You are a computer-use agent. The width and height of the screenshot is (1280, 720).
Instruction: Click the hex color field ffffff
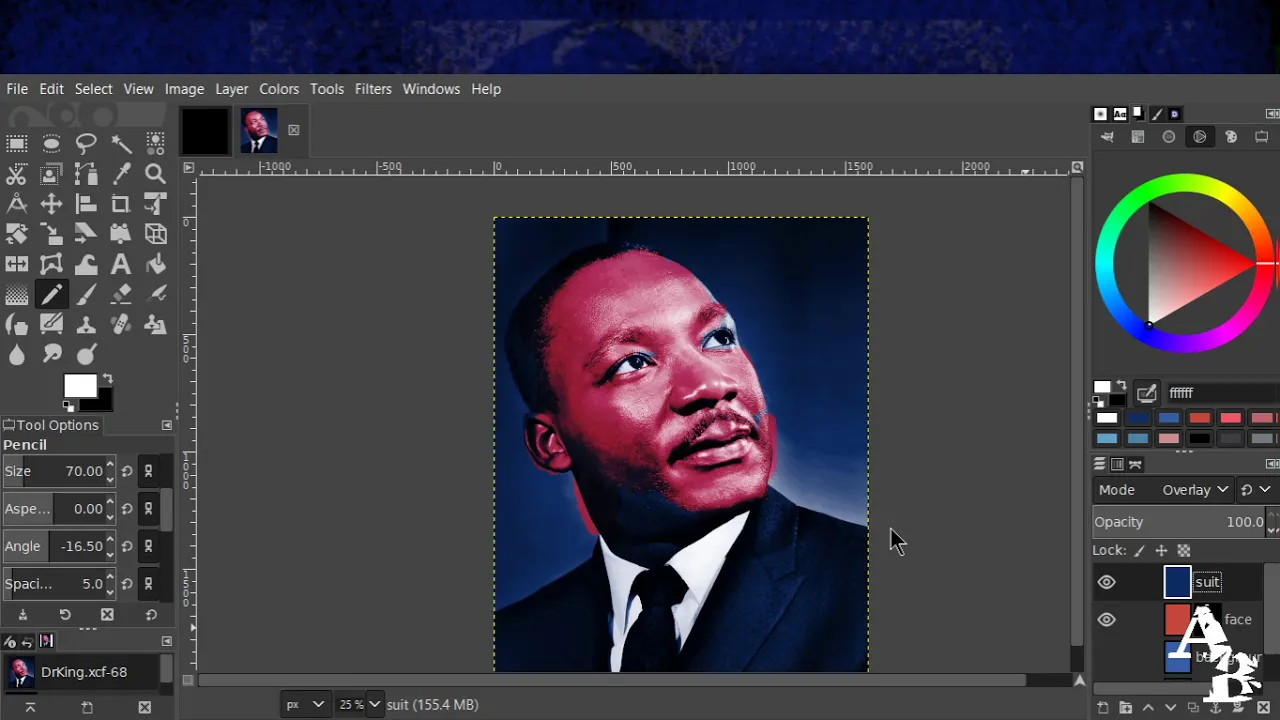pyautogui.click(x=1222, y=393)
